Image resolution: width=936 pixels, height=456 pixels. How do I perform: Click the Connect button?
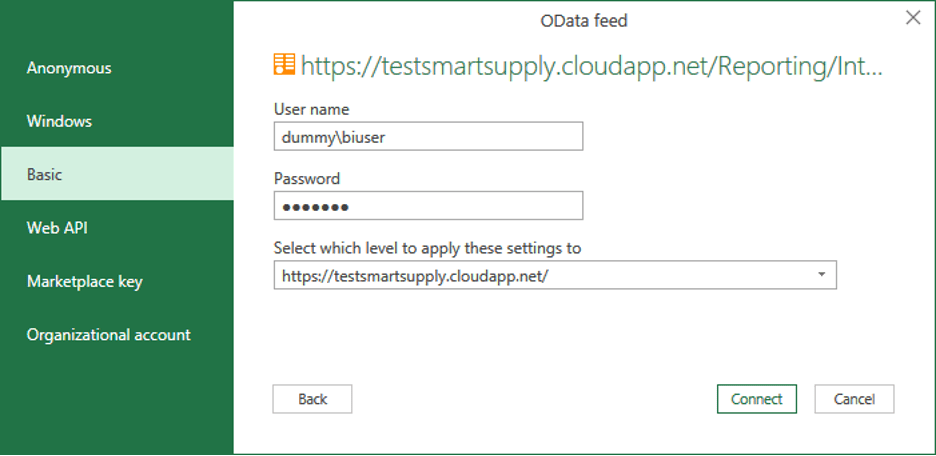click(756, 399)
